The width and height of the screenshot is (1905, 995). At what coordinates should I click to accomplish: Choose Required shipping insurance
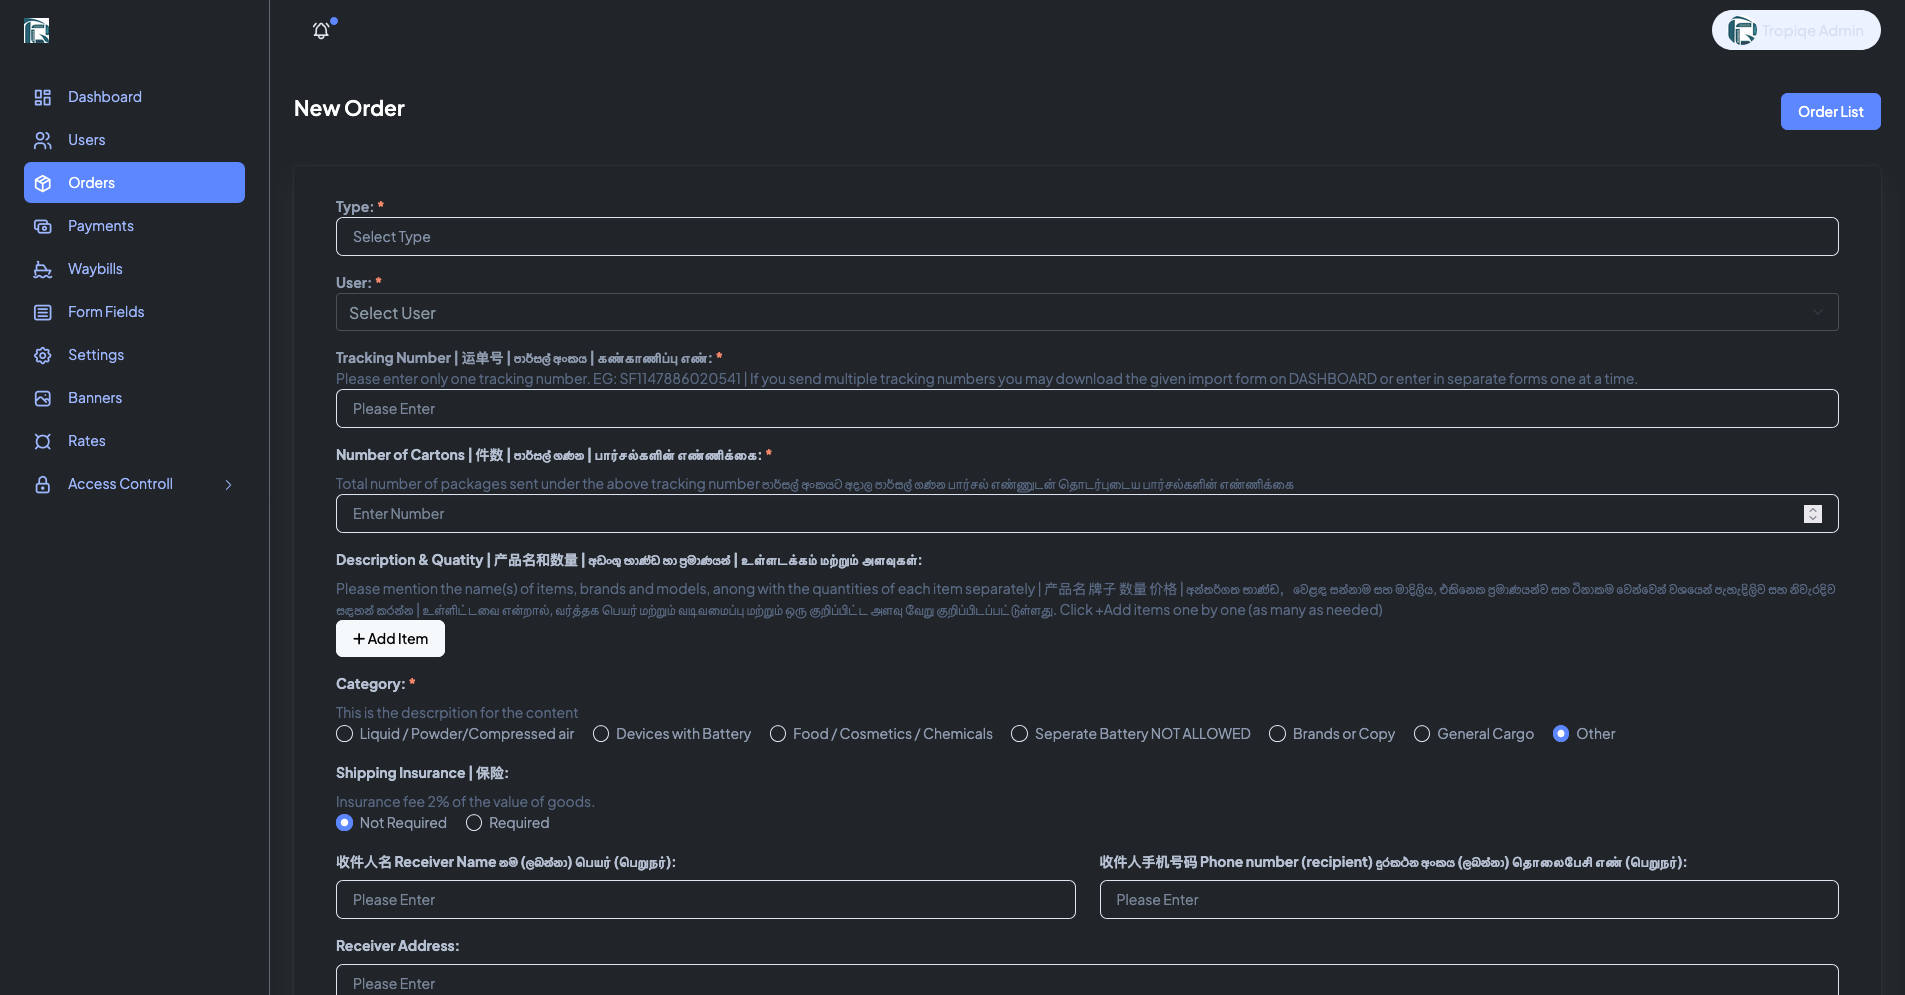473,822
